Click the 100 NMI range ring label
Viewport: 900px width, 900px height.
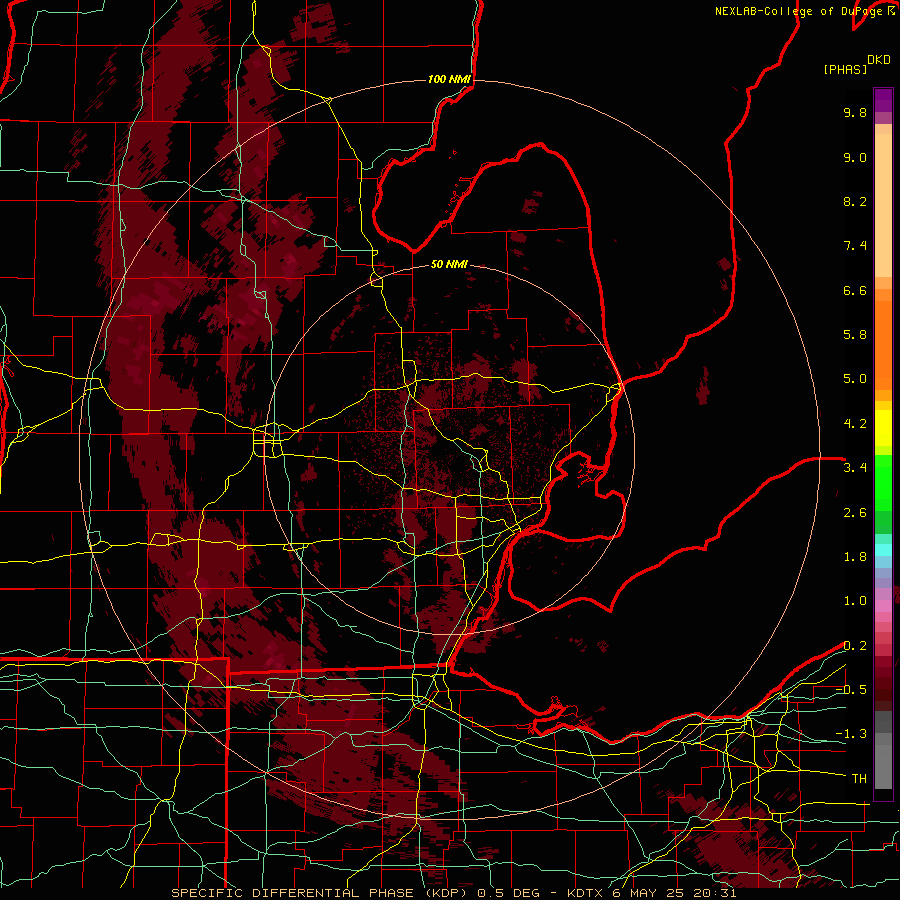449,79
